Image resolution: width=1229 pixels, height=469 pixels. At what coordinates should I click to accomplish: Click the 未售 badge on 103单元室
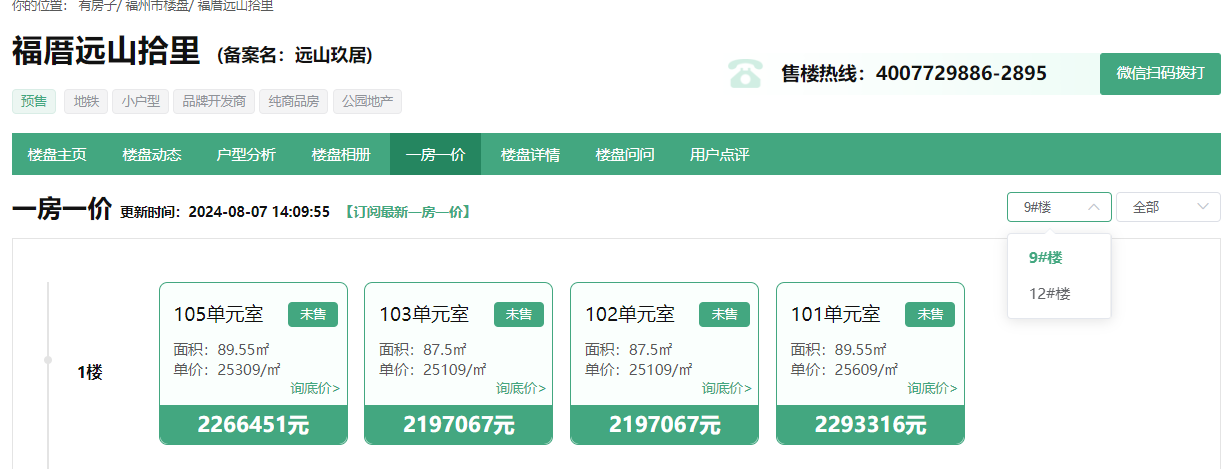[x=518, y=314]
